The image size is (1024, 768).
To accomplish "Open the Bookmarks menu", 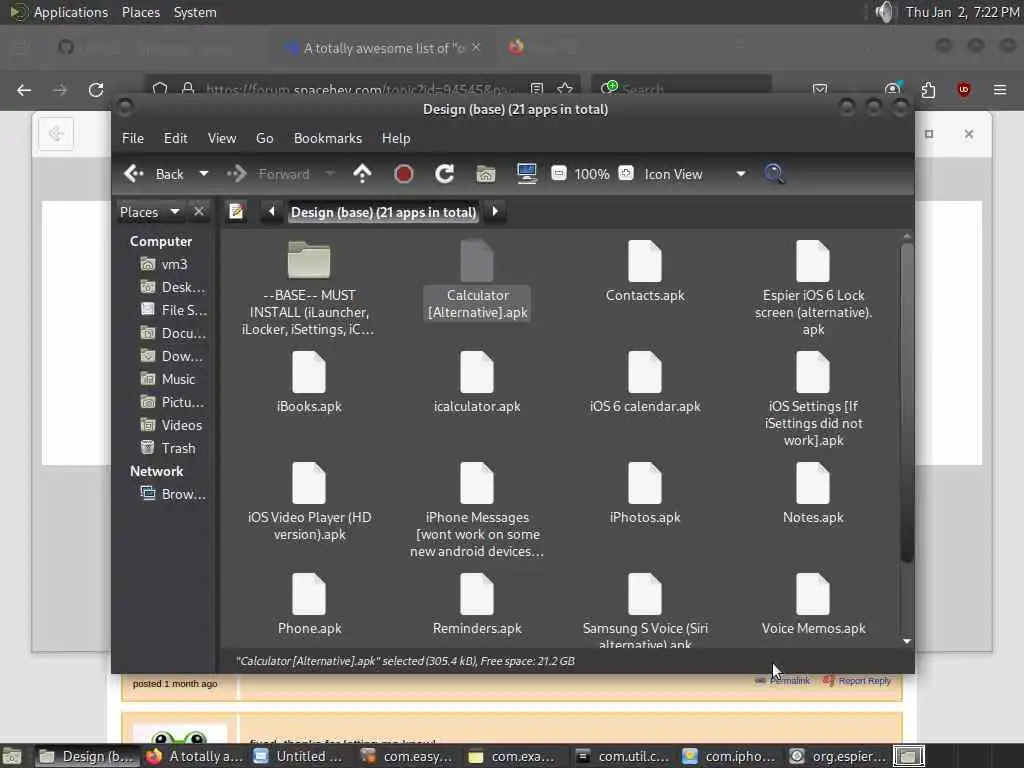I will [328, 138].
